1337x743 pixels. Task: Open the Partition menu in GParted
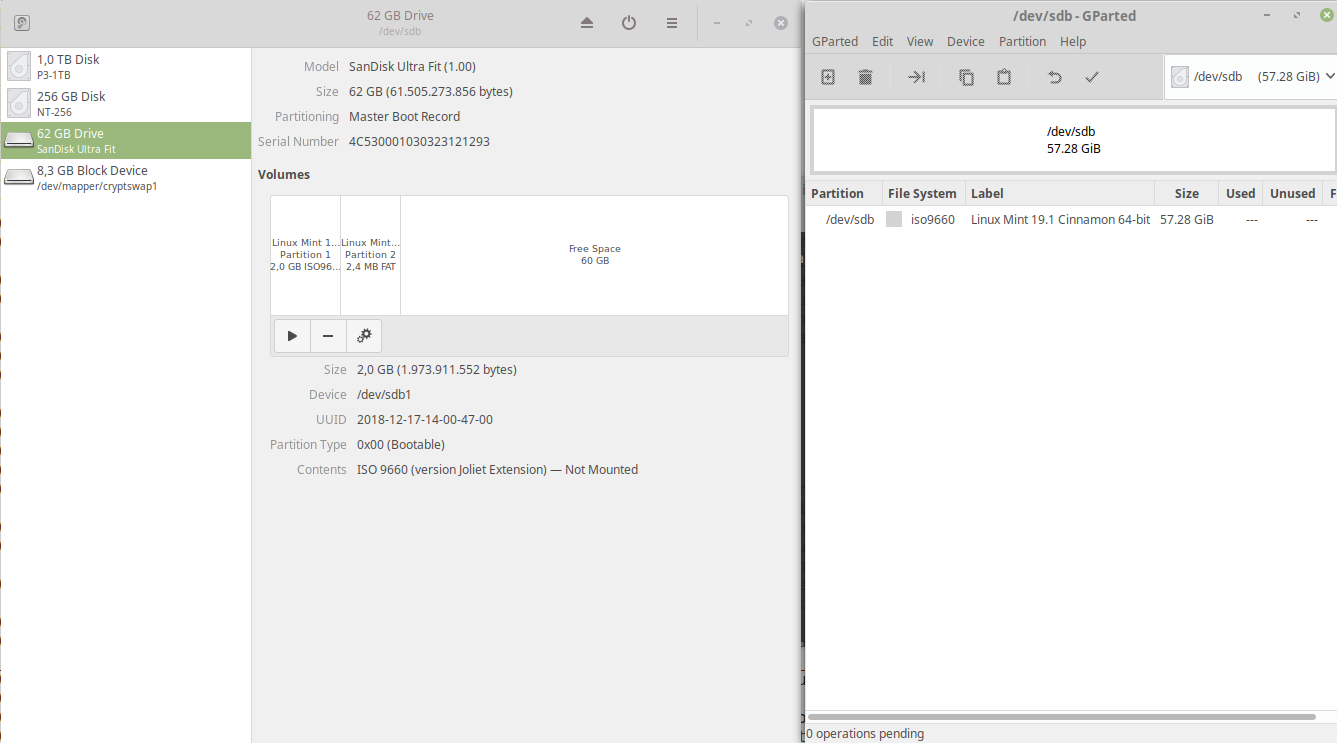click(1022, 41)
